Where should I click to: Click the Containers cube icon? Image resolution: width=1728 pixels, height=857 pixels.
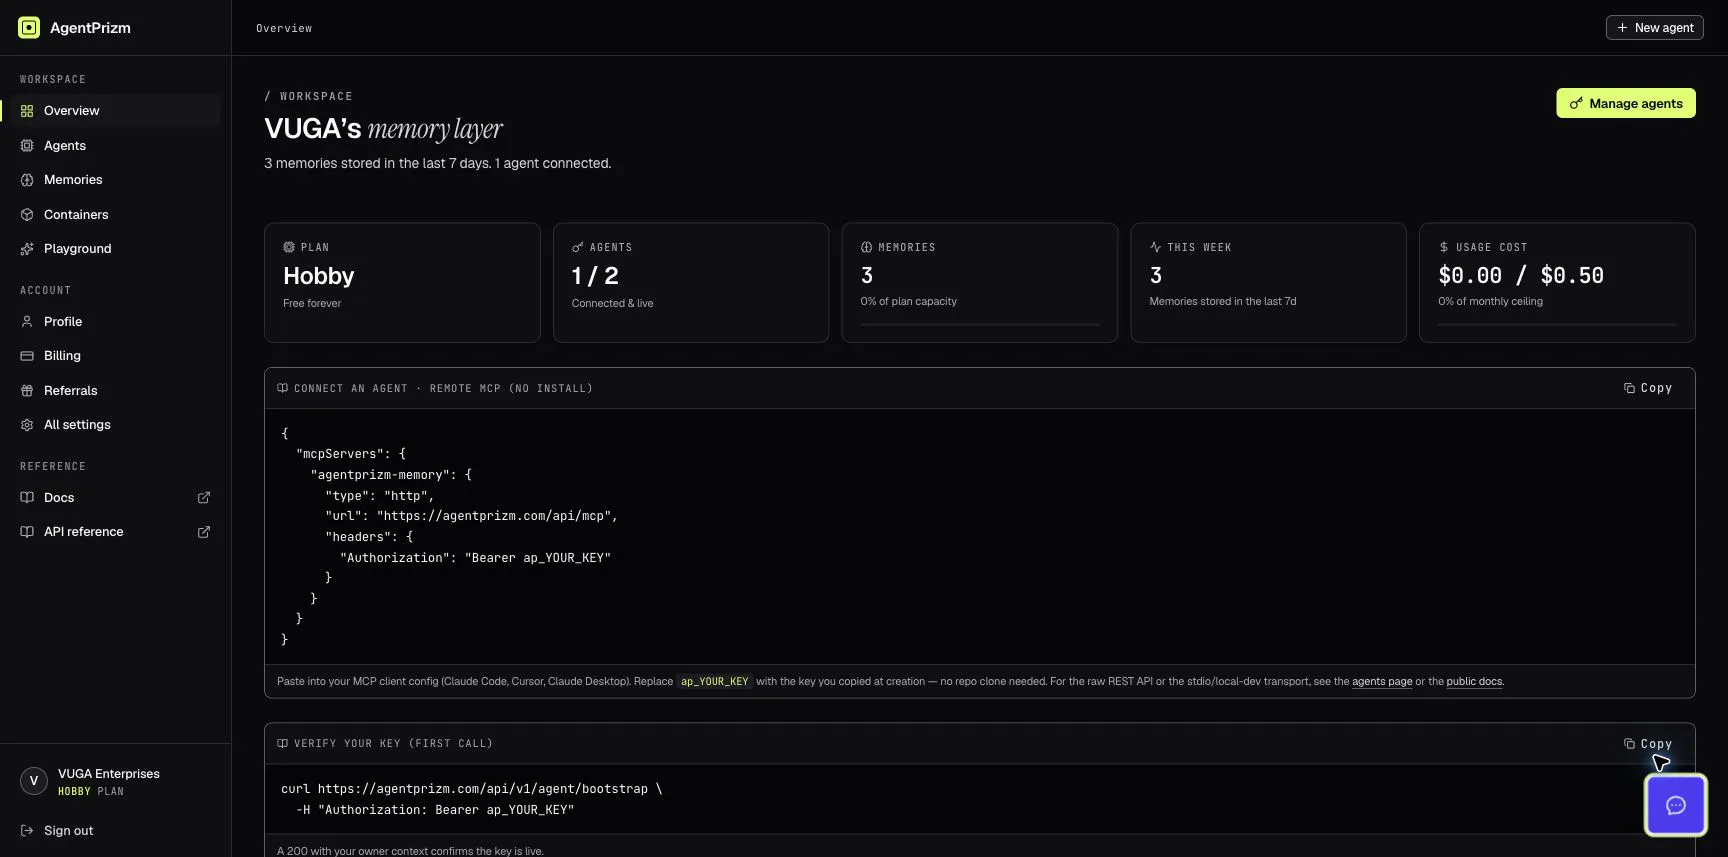(27, 215)
